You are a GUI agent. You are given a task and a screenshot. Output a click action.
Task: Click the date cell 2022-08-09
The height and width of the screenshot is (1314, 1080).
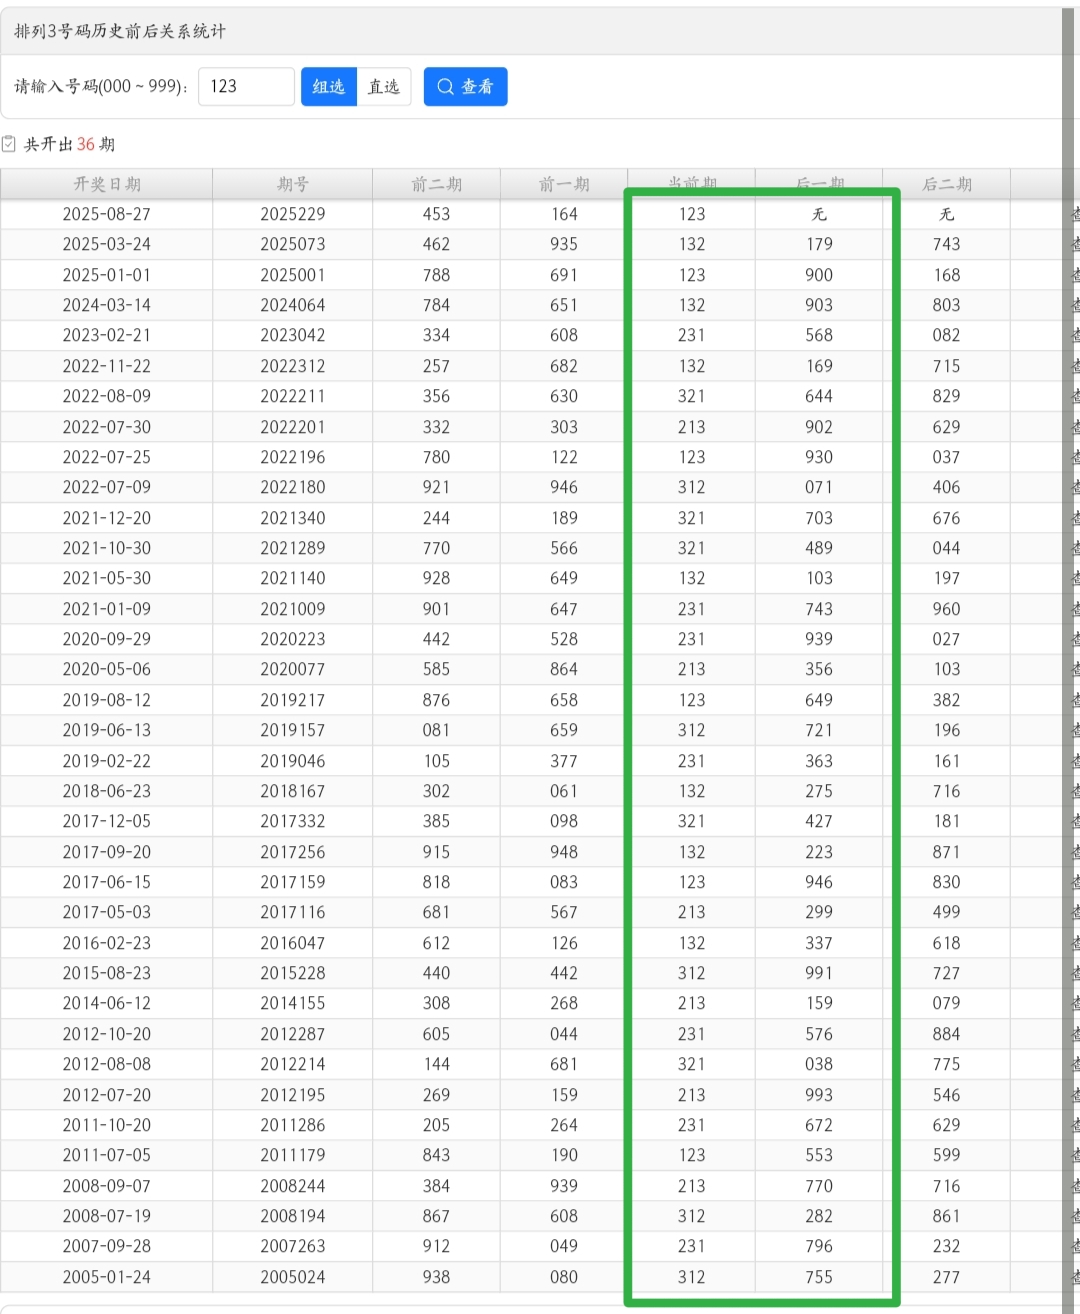coord(107,396)
